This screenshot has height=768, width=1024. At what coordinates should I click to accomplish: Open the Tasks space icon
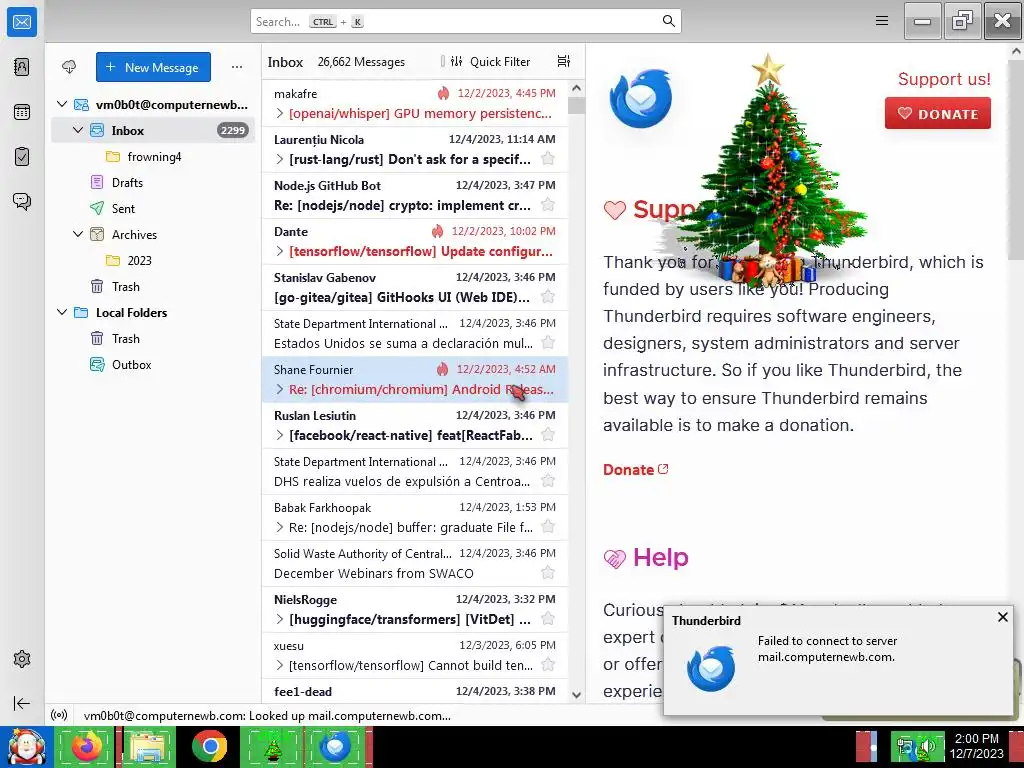tap(22, 157)
